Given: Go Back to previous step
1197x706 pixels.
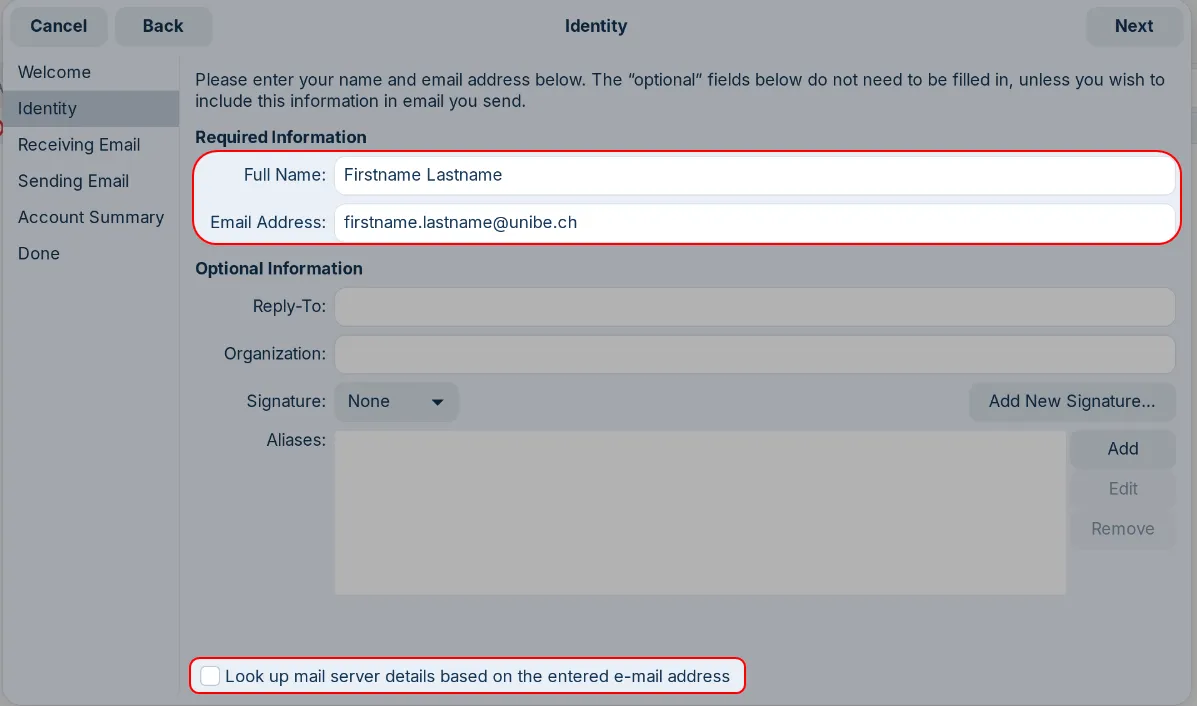Looking at the screenshot, I should coord(163,26).
